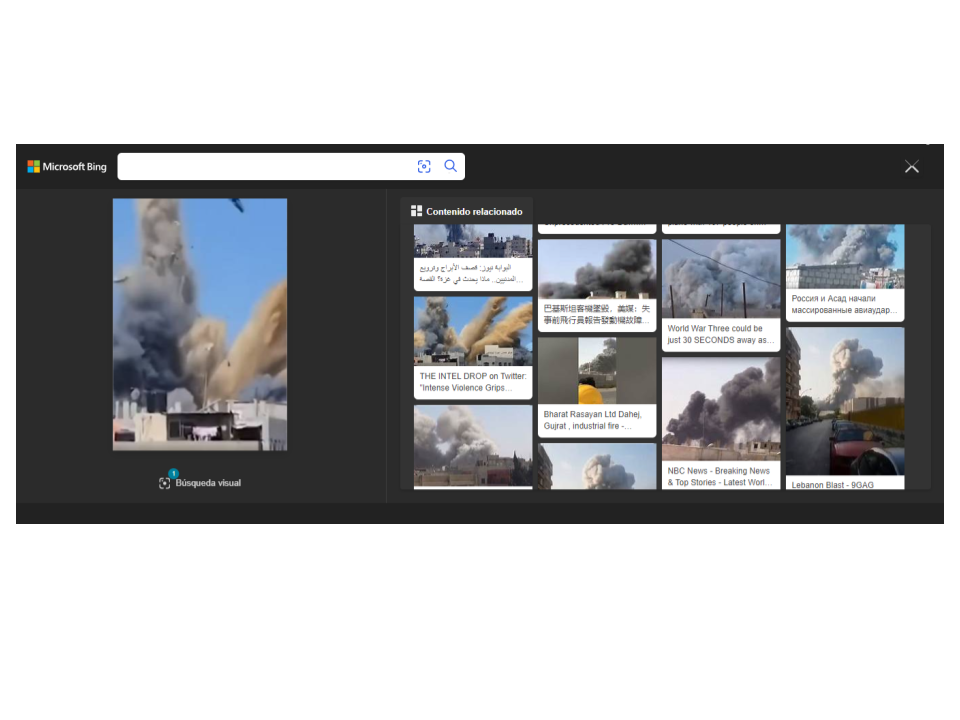Open the Россия и Асад result
This screenshot has width=960, height=720.
click(845, 304)
